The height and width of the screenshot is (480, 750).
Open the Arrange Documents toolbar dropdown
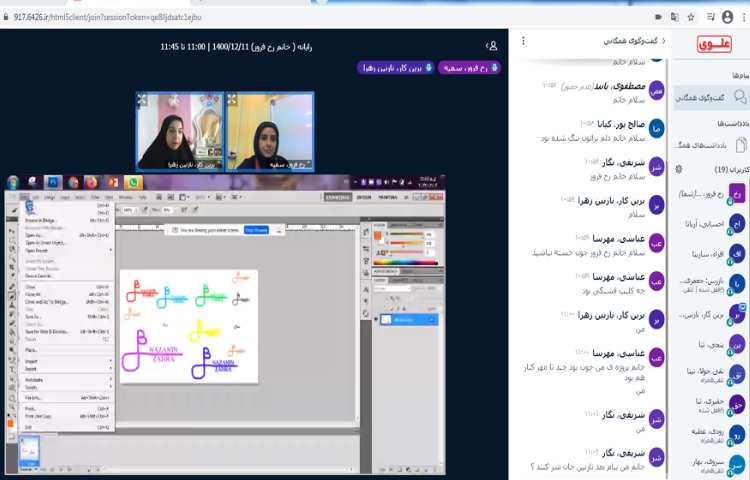click(220, 197)
